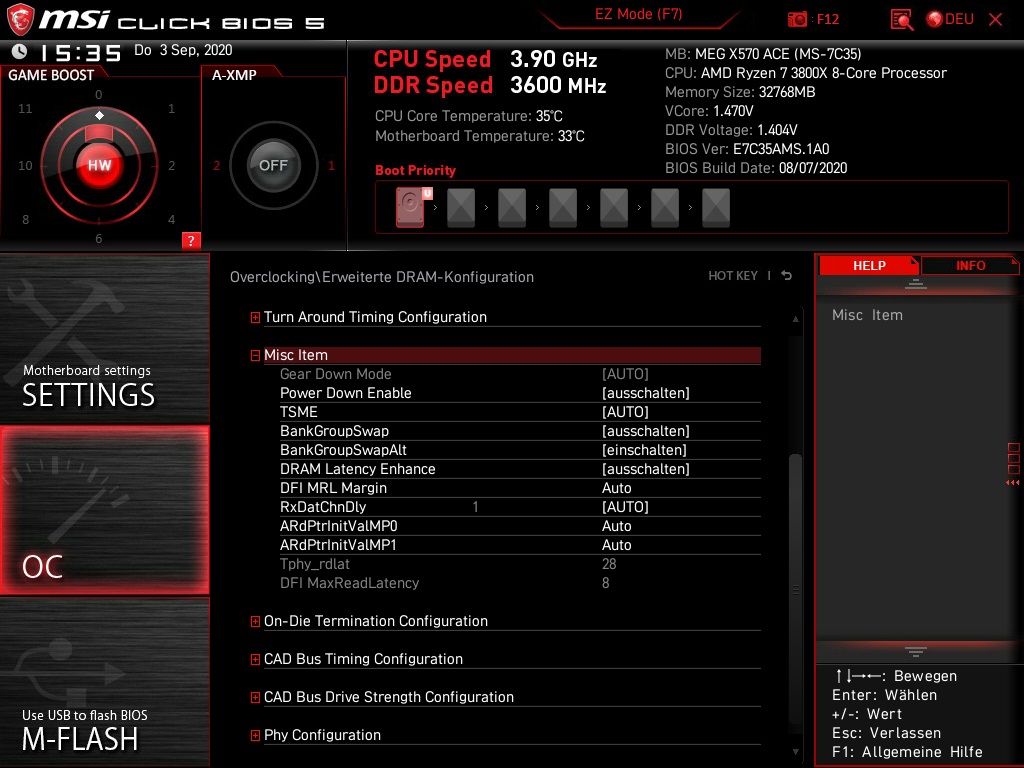The height and width of the screenshot is (768, 1024).
Task: Switch to the INFO tab
Action: point(970,266)
